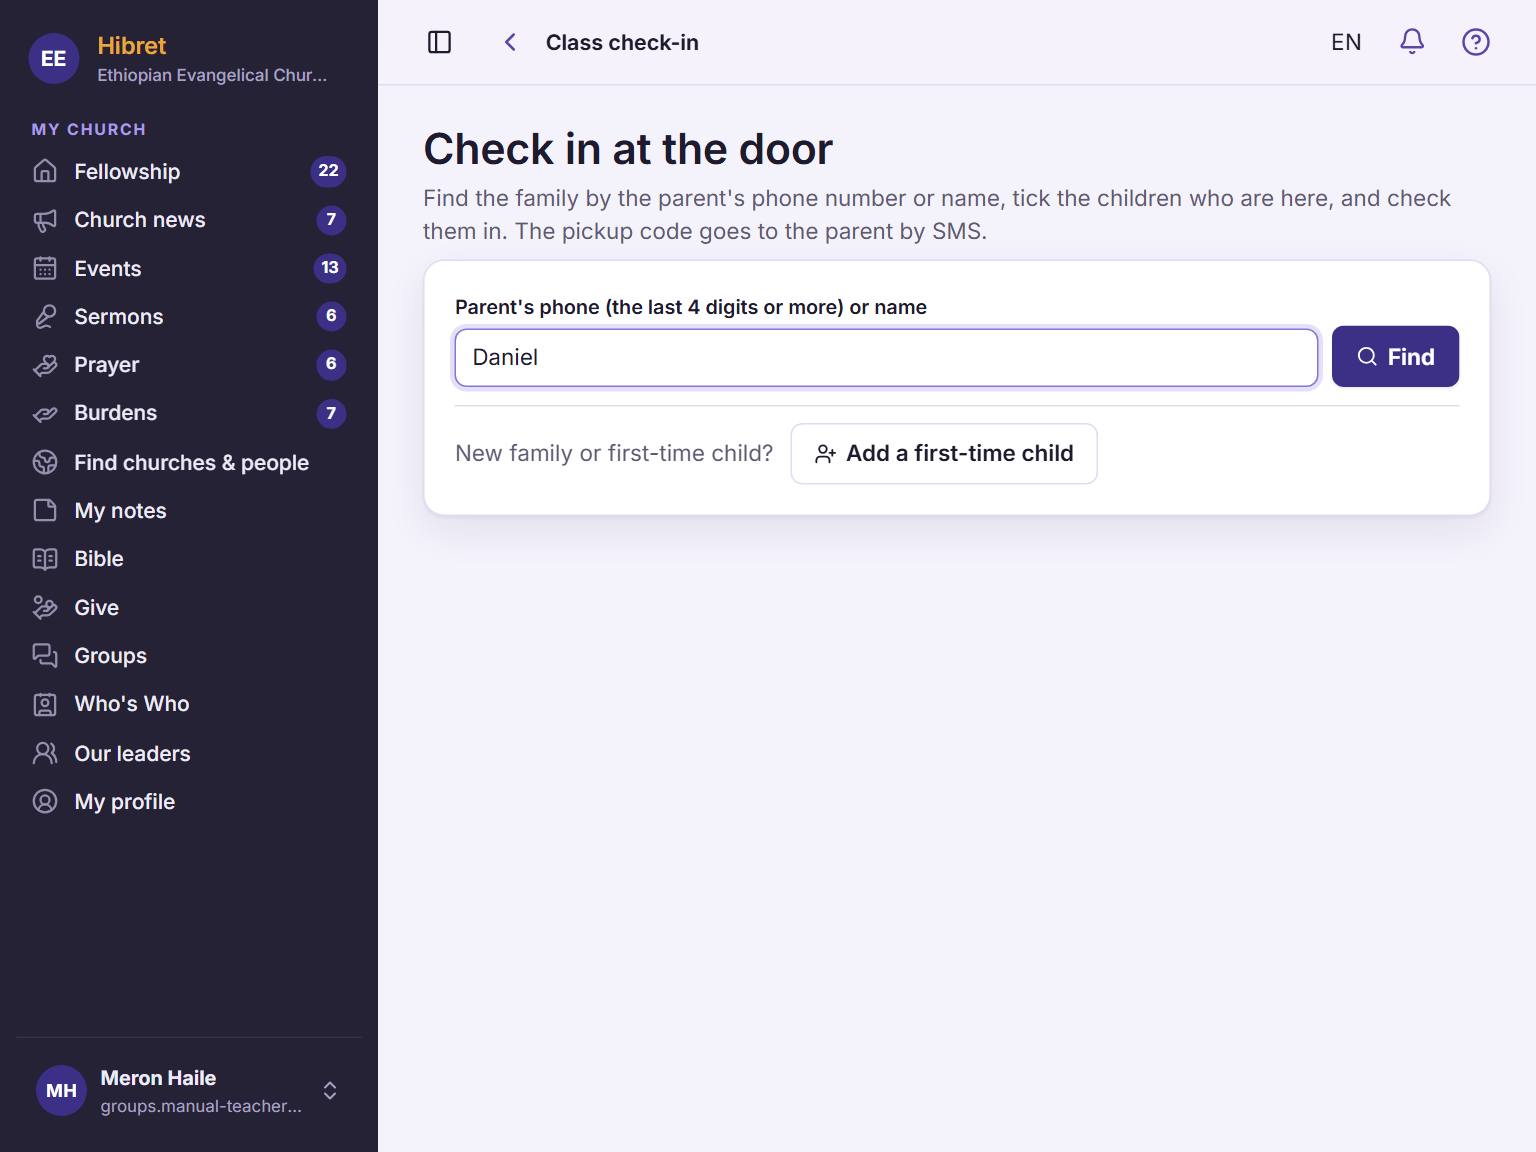This screenshot has width=1536, height=1152.
Task: Click the "Check in at the door" heading
Action: pyautogui.click(x=628, y=149)
